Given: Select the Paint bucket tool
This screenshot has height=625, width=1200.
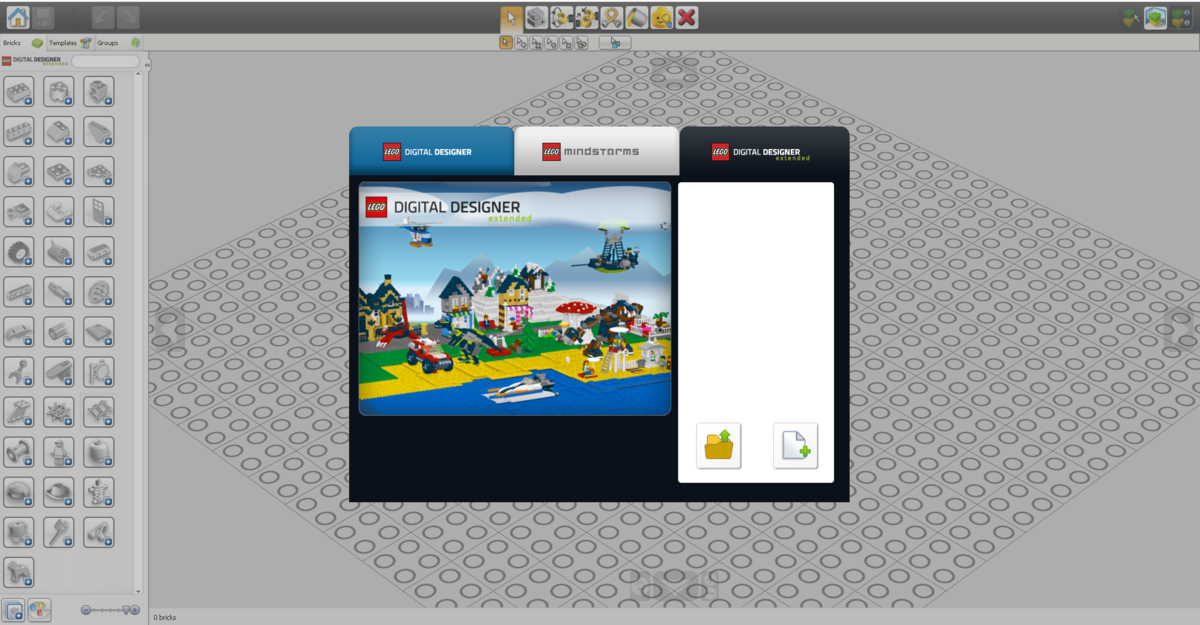Looking at the screenshot, I should [x=637, y=17].
